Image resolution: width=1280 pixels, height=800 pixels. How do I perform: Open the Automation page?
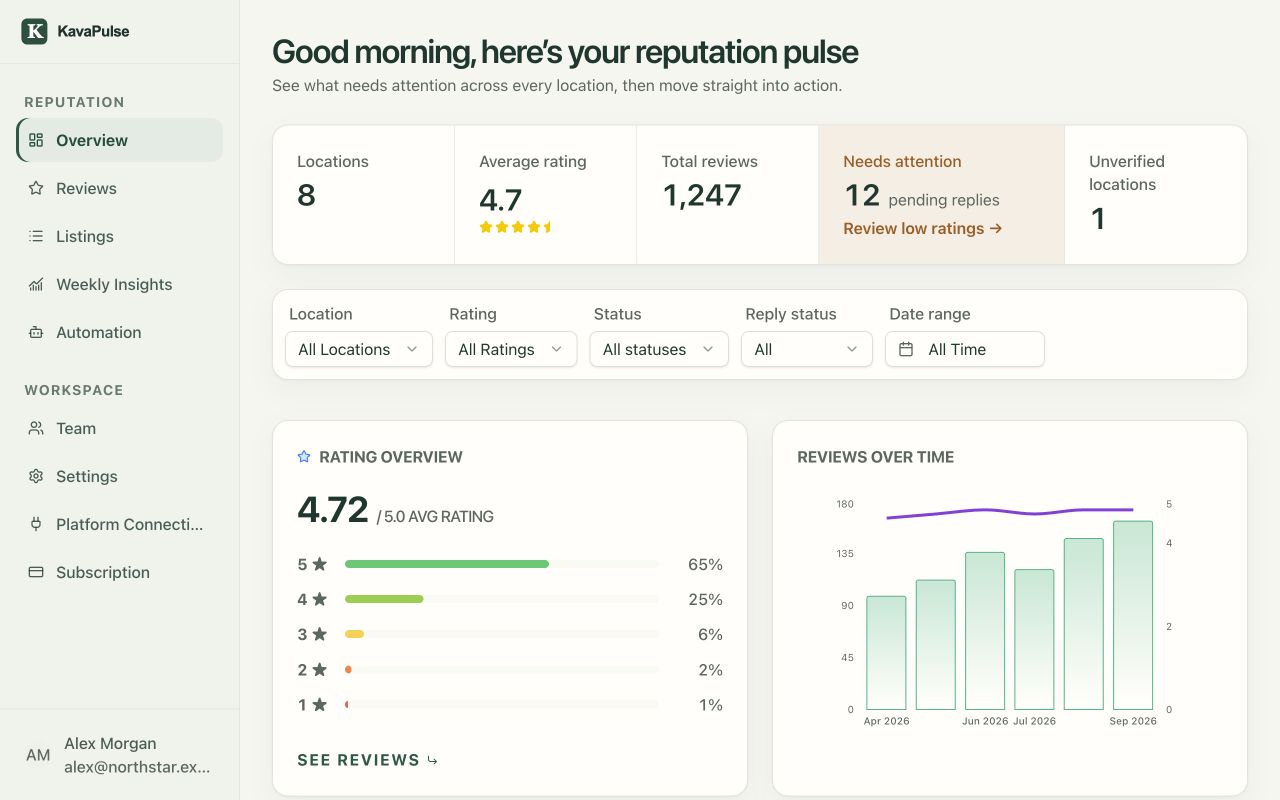click(120, 332)
